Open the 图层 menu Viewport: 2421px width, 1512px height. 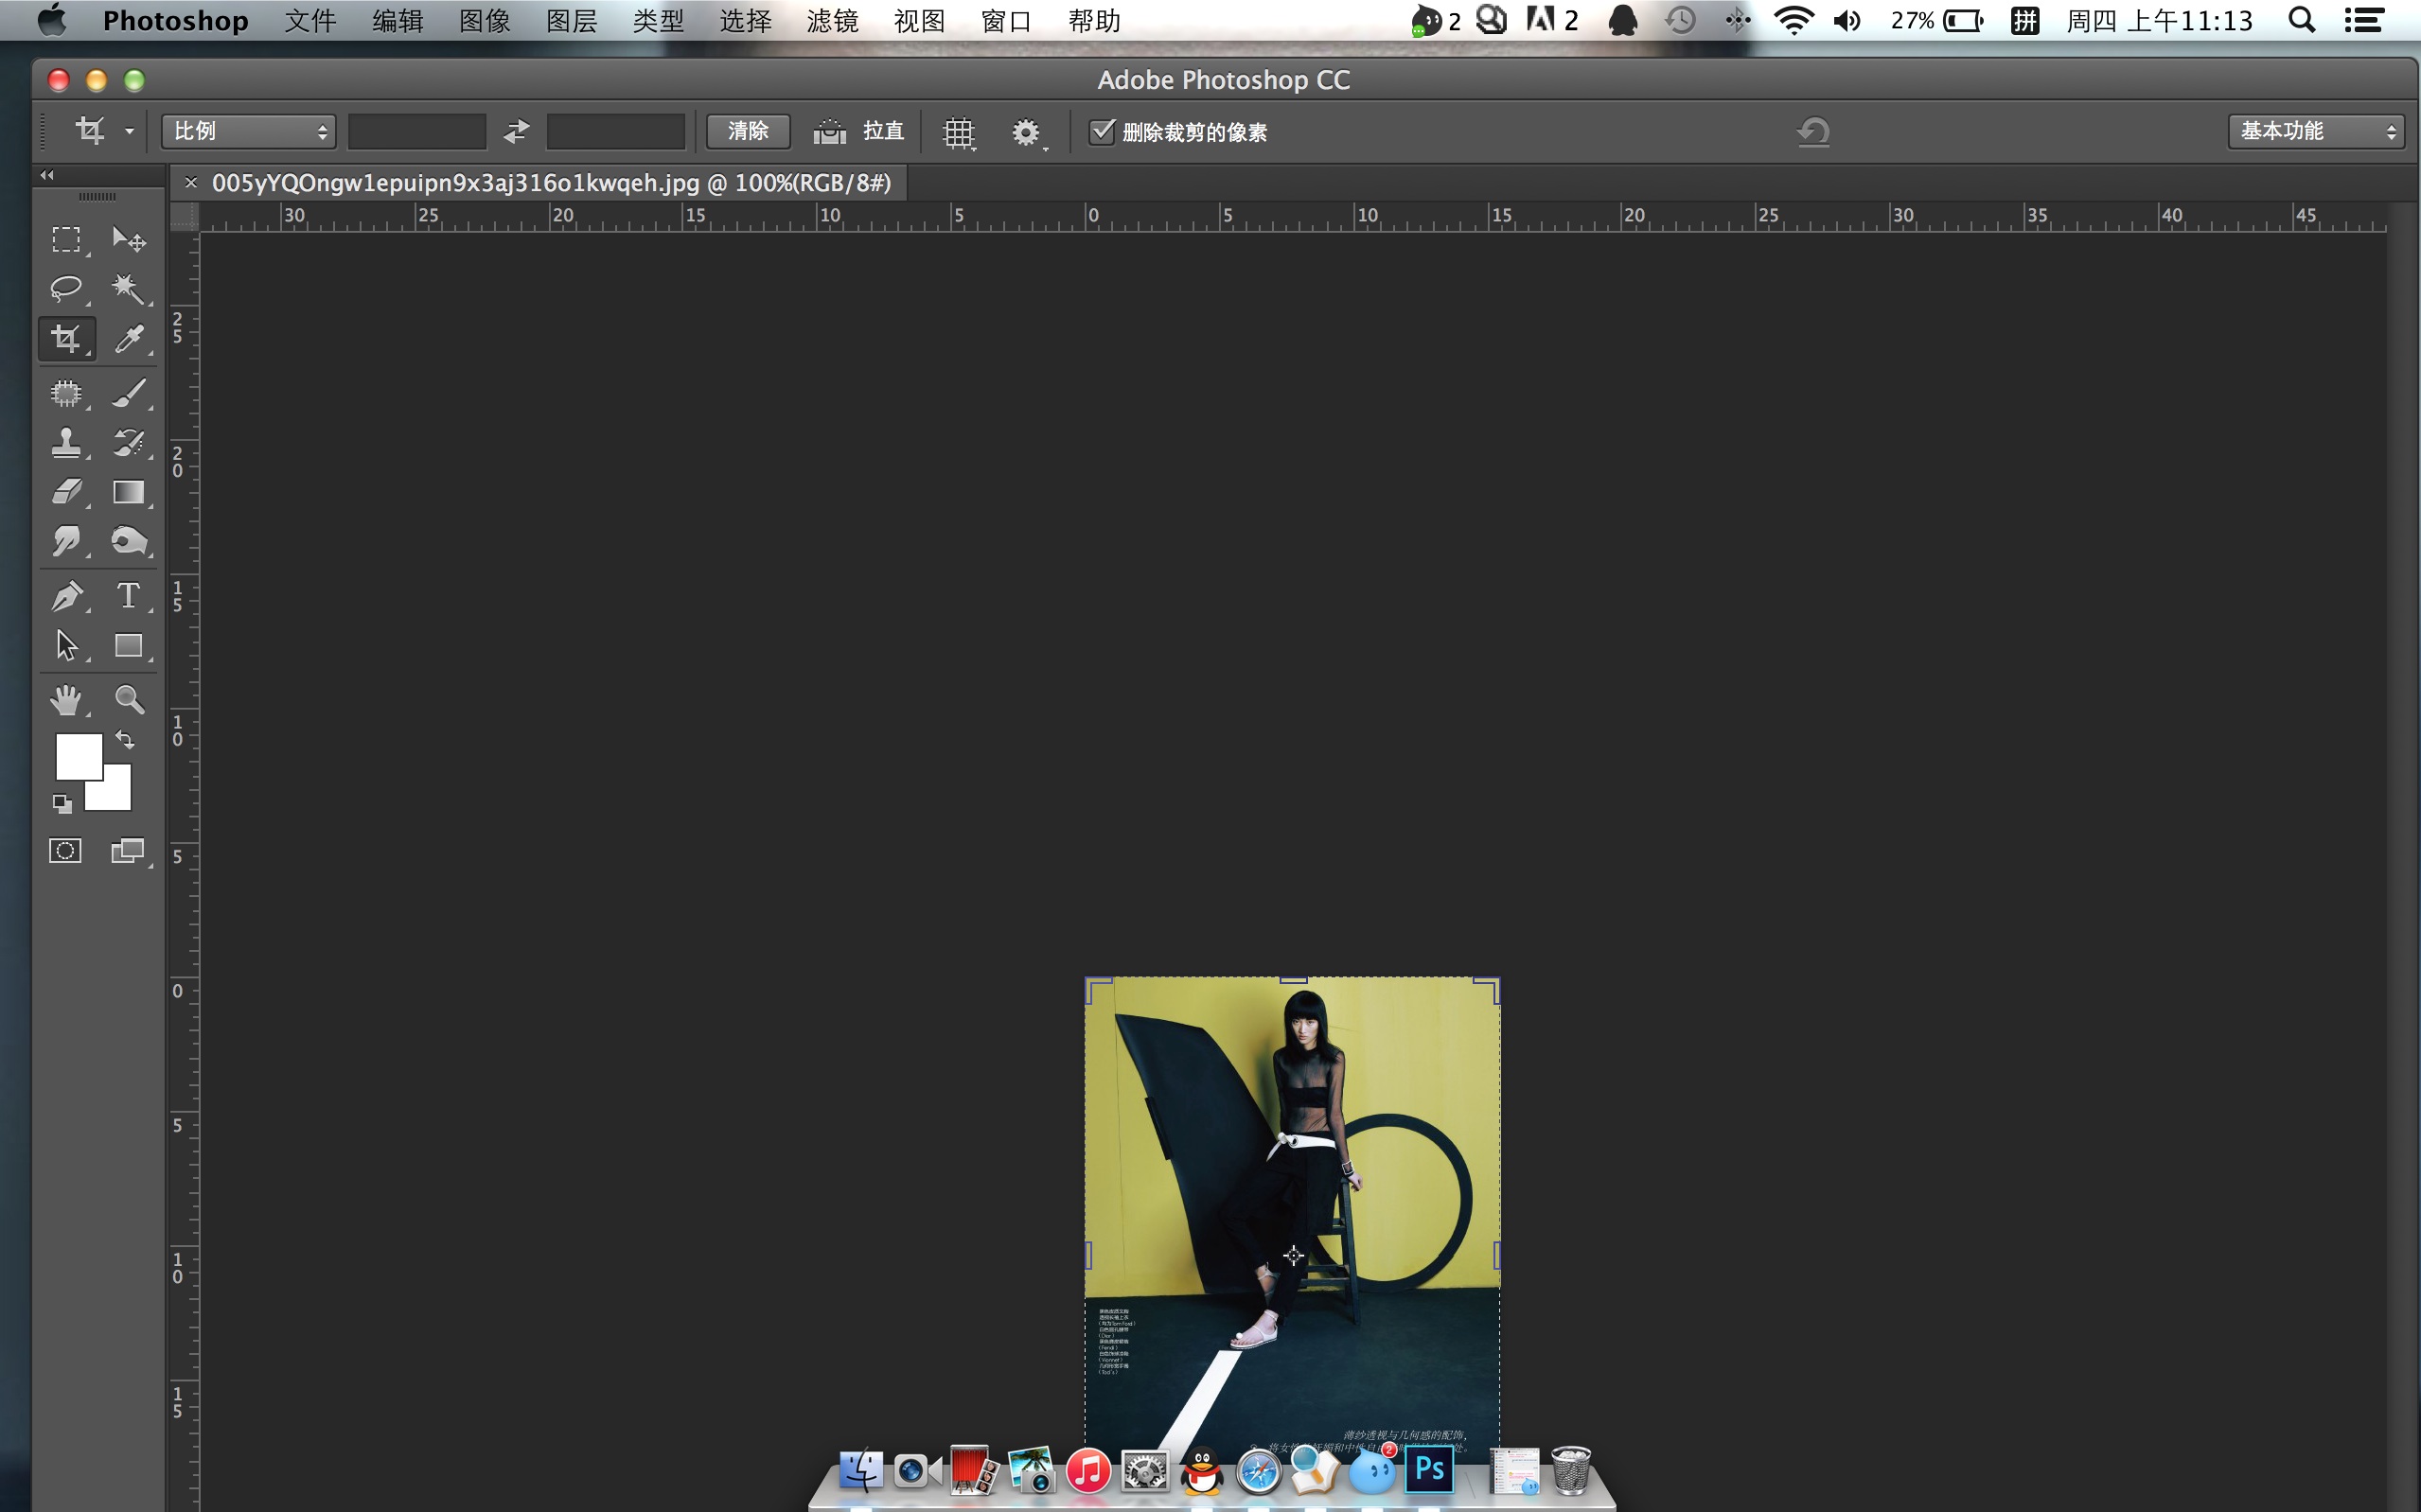(572, 21)
